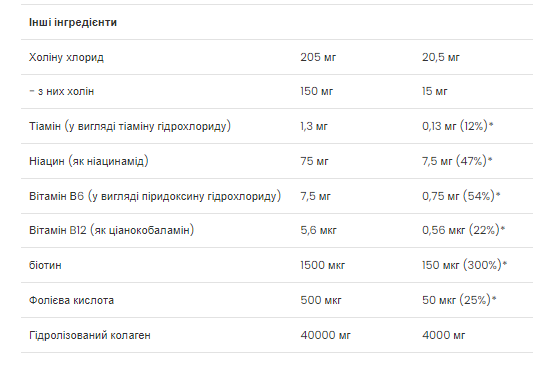The width and height of the screenshot is (550, 371).
Task: Select the 'Інші інгредієнти' table header
Action: click(x=73, y=22)
